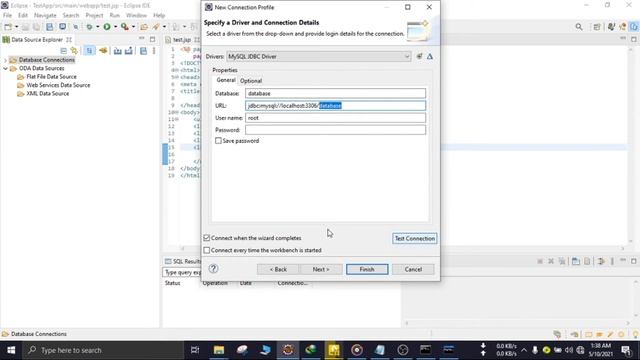The image size is (640, 360).
Task: Click the volume speaker icon in system tray
Action: click(x=569, y=350)
